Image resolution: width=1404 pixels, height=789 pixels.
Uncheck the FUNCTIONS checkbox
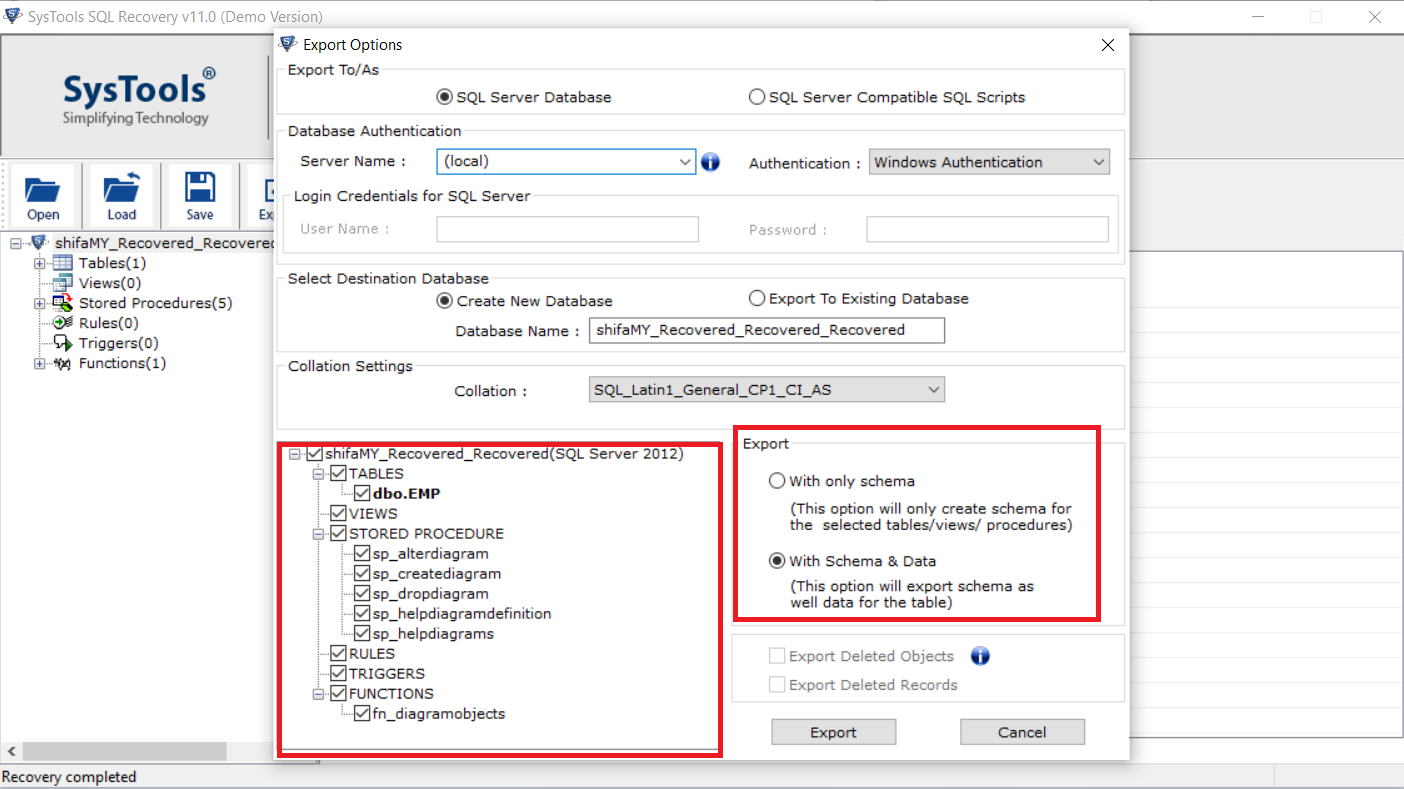[x=338, y=693]
